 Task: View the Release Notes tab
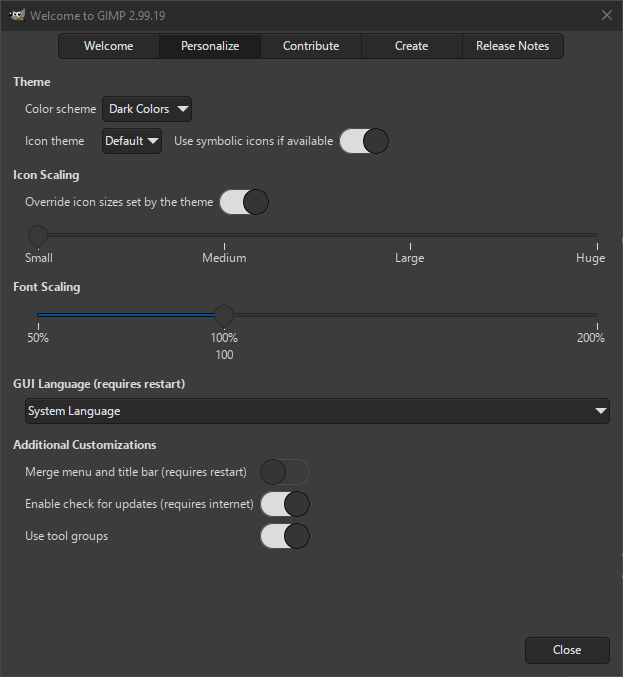coord(512,46)
